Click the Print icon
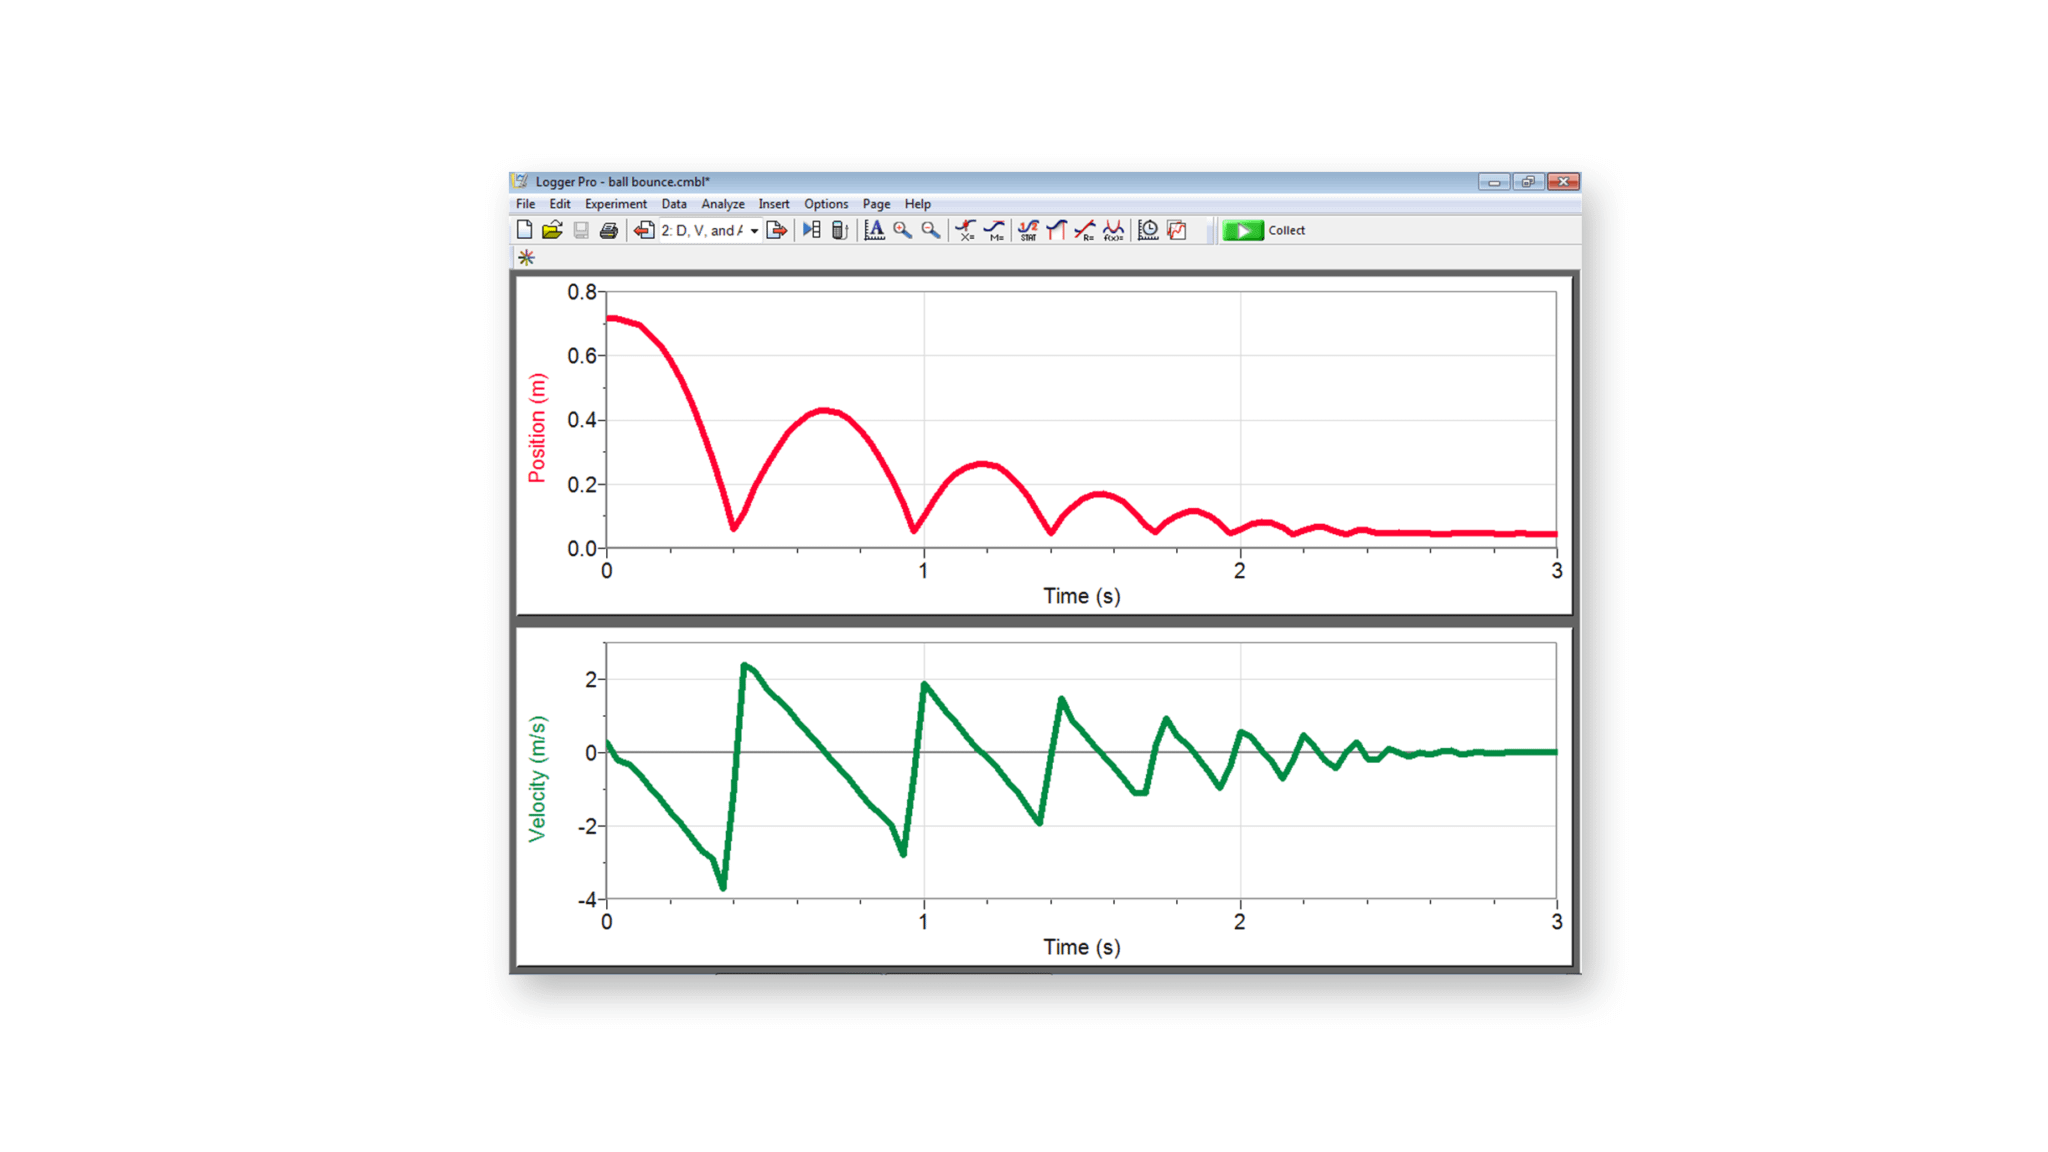The image size is (2048, 1152). (x=607, y=232)
